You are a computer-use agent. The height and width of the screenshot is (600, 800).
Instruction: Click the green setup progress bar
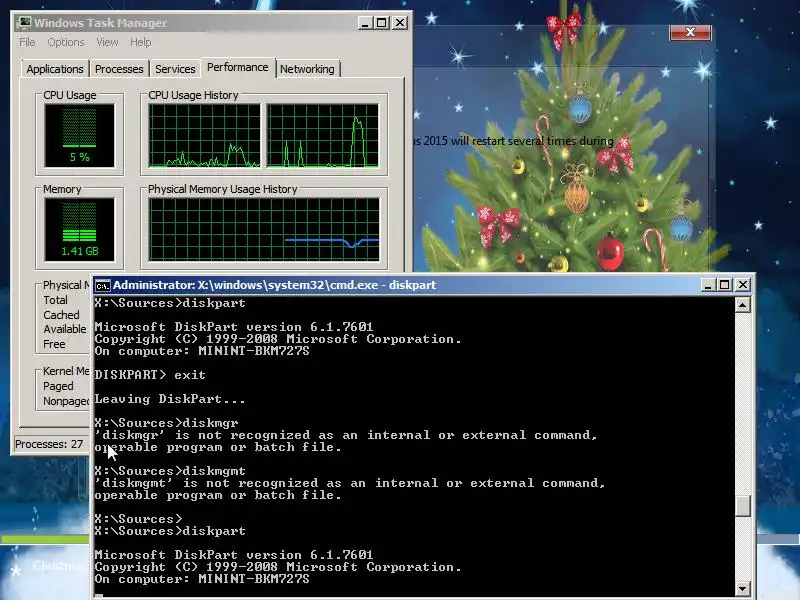(45, 539)
